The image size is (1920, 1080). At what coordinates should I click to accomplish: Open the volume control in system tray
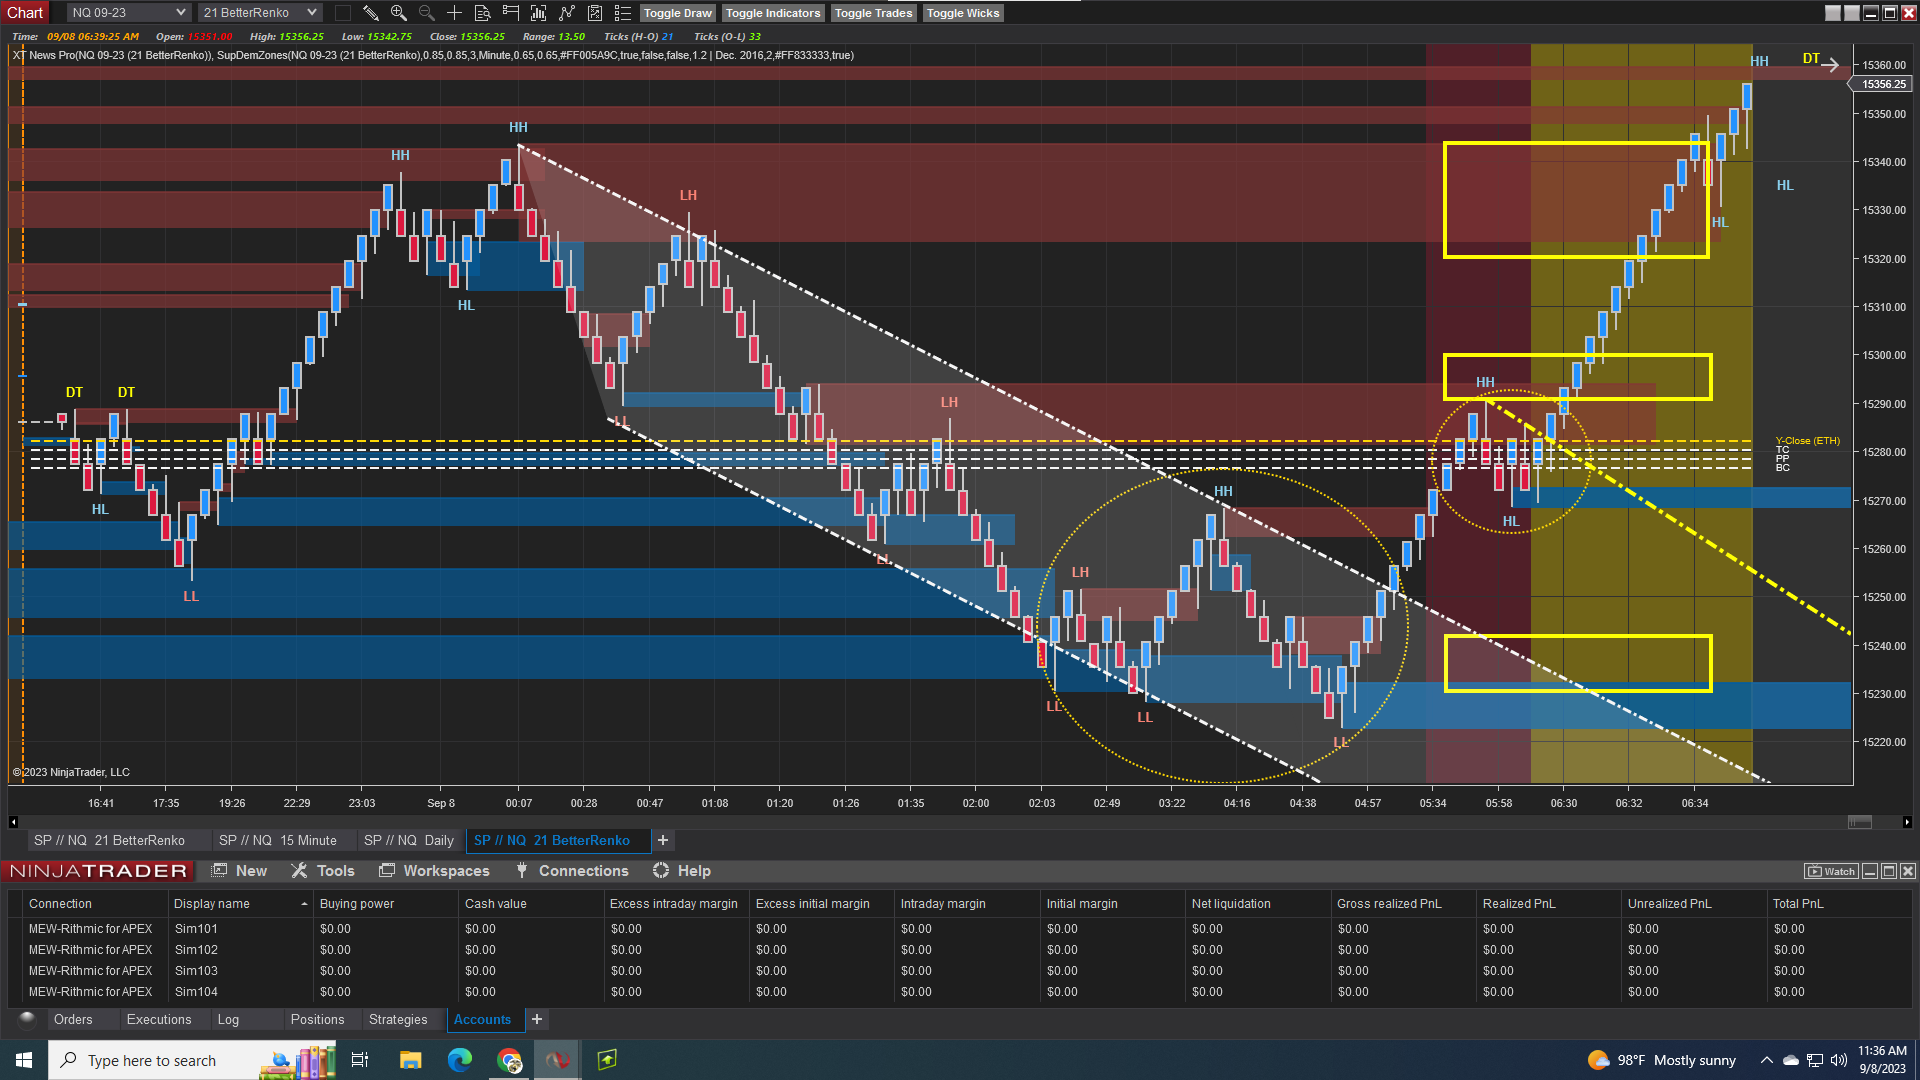click(x=1838, y=1060)
